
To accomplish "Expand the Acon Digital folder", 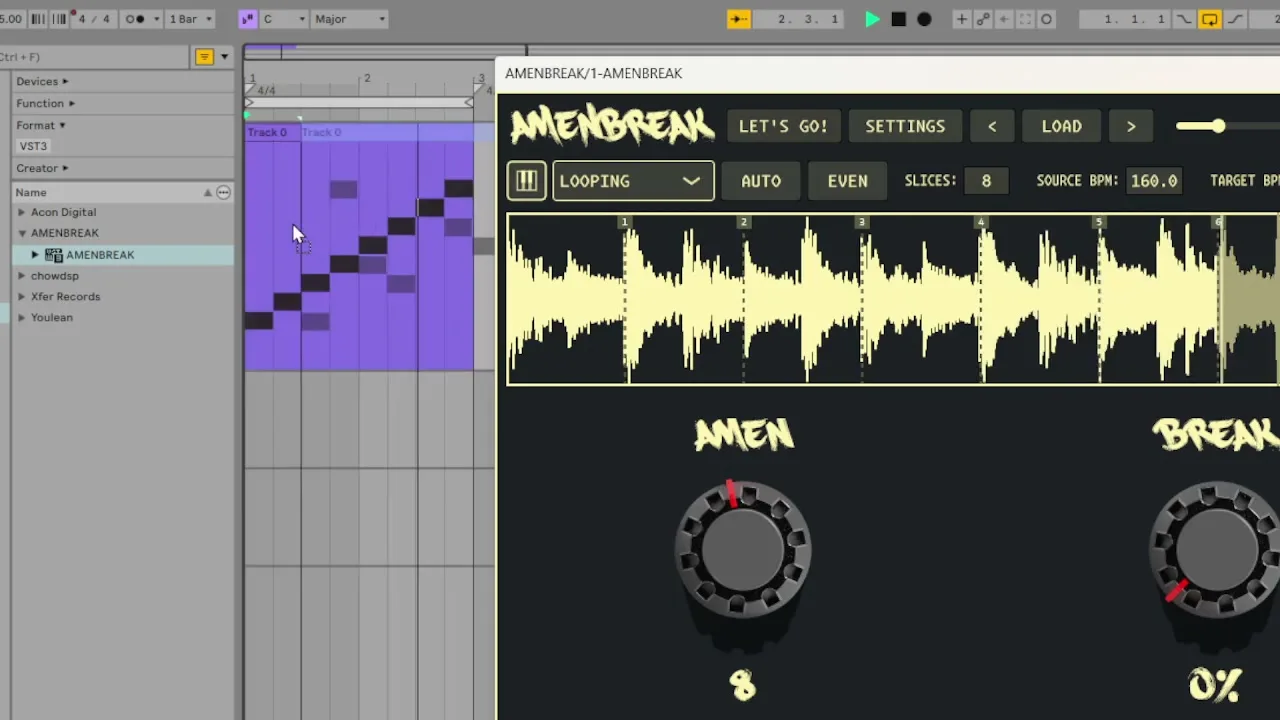I will (22, 212).
